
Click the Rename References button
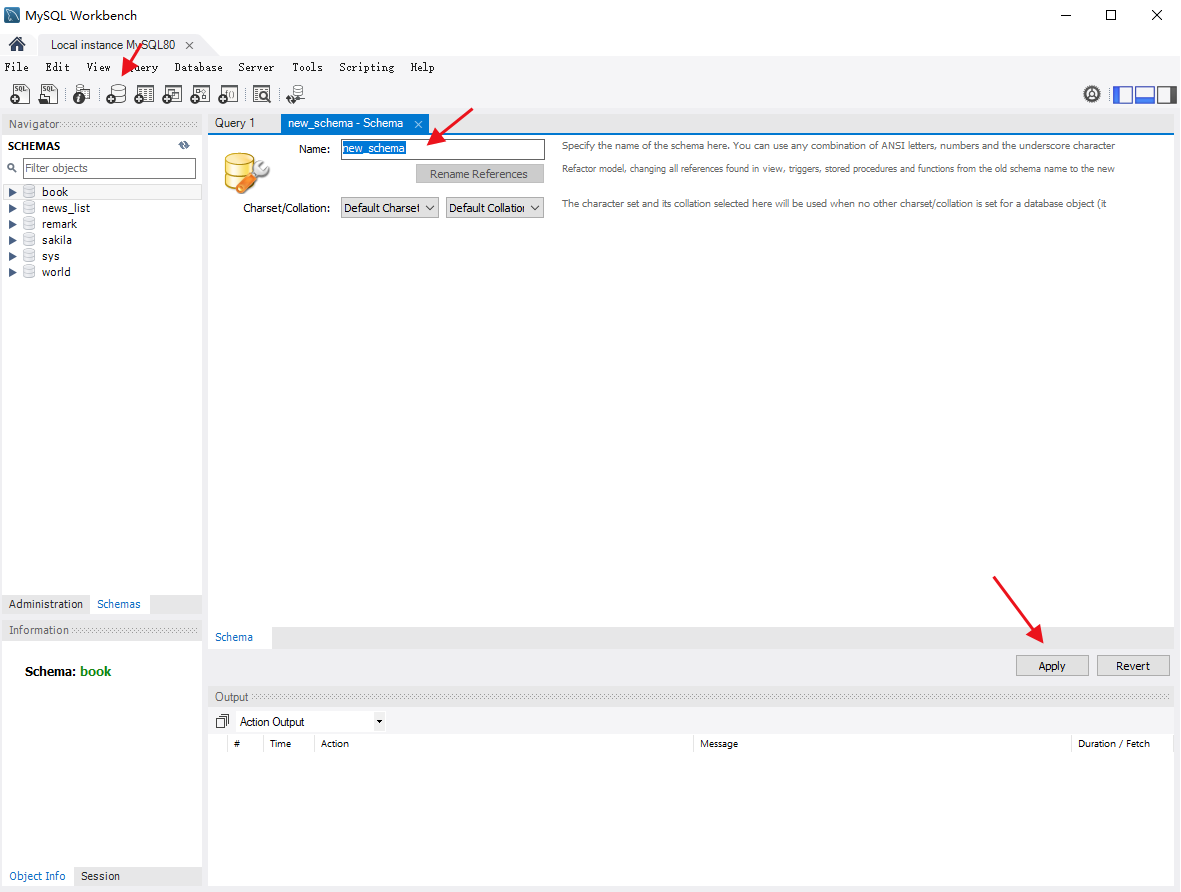click(480, 174)
